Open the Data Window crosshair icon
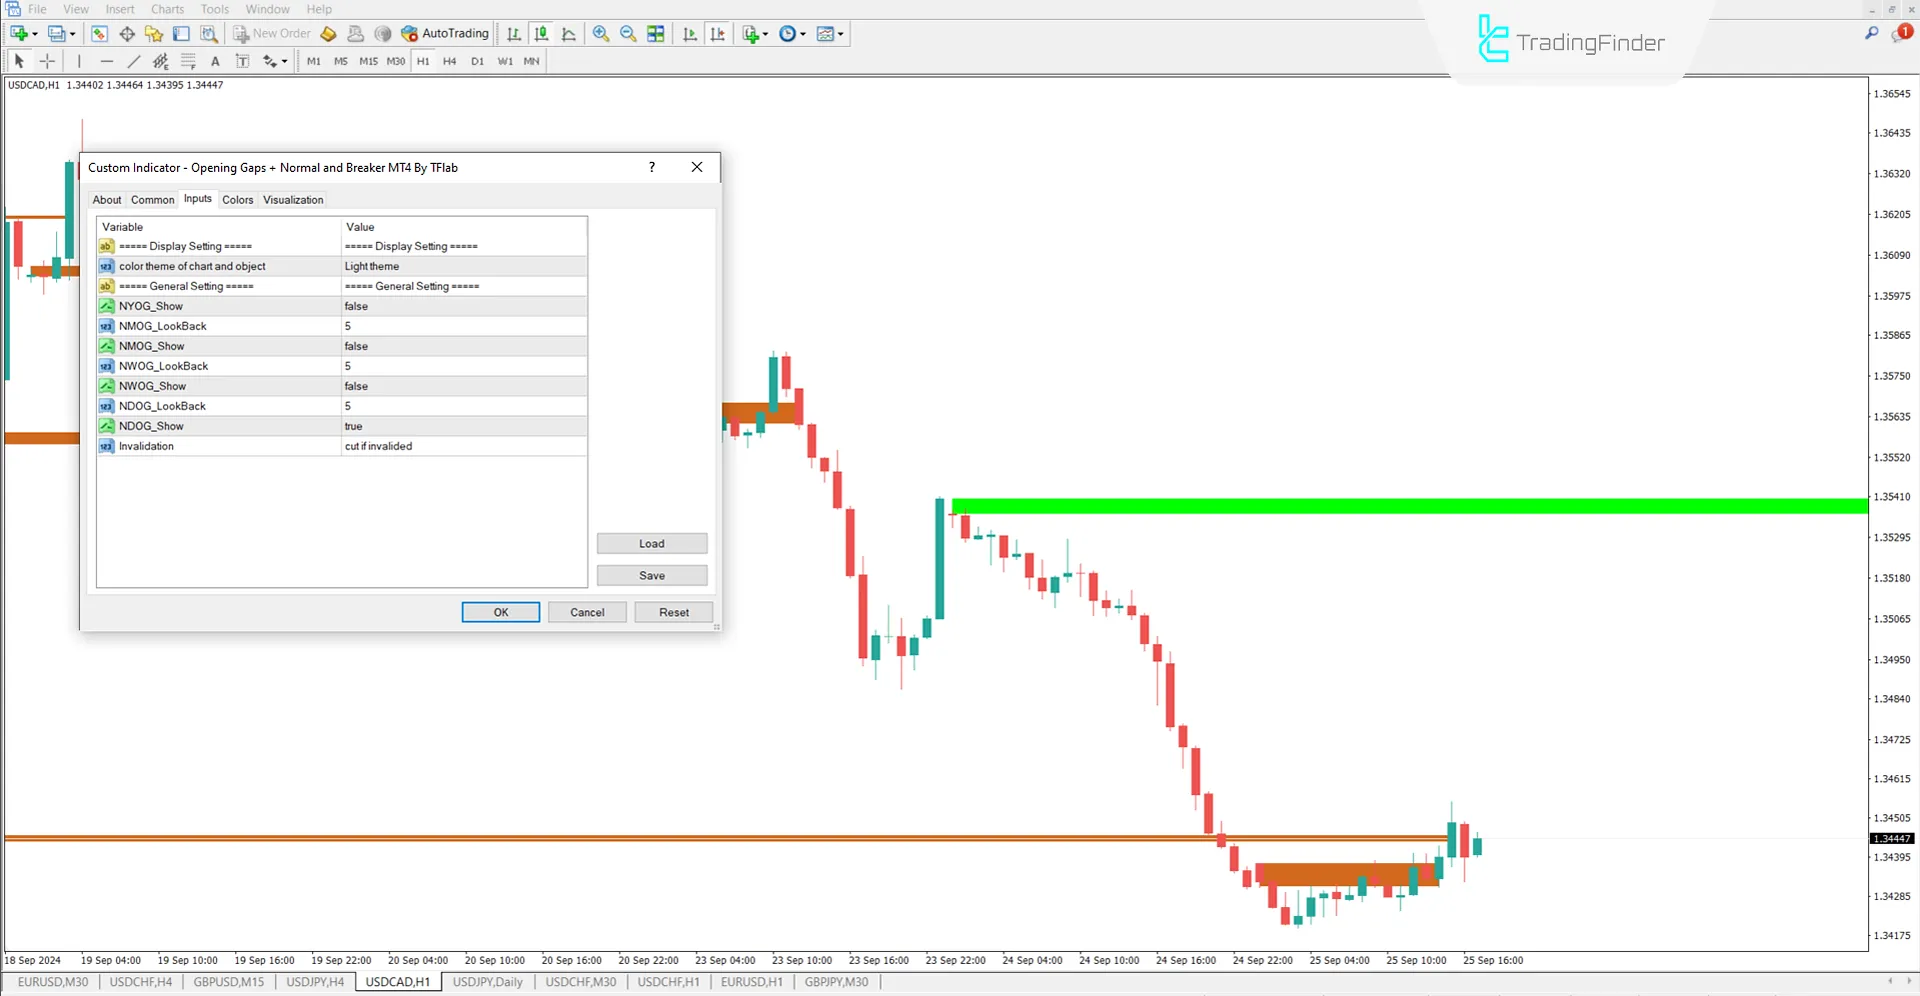Screen dimensions: 1920x996 click(x=127, y=34)
